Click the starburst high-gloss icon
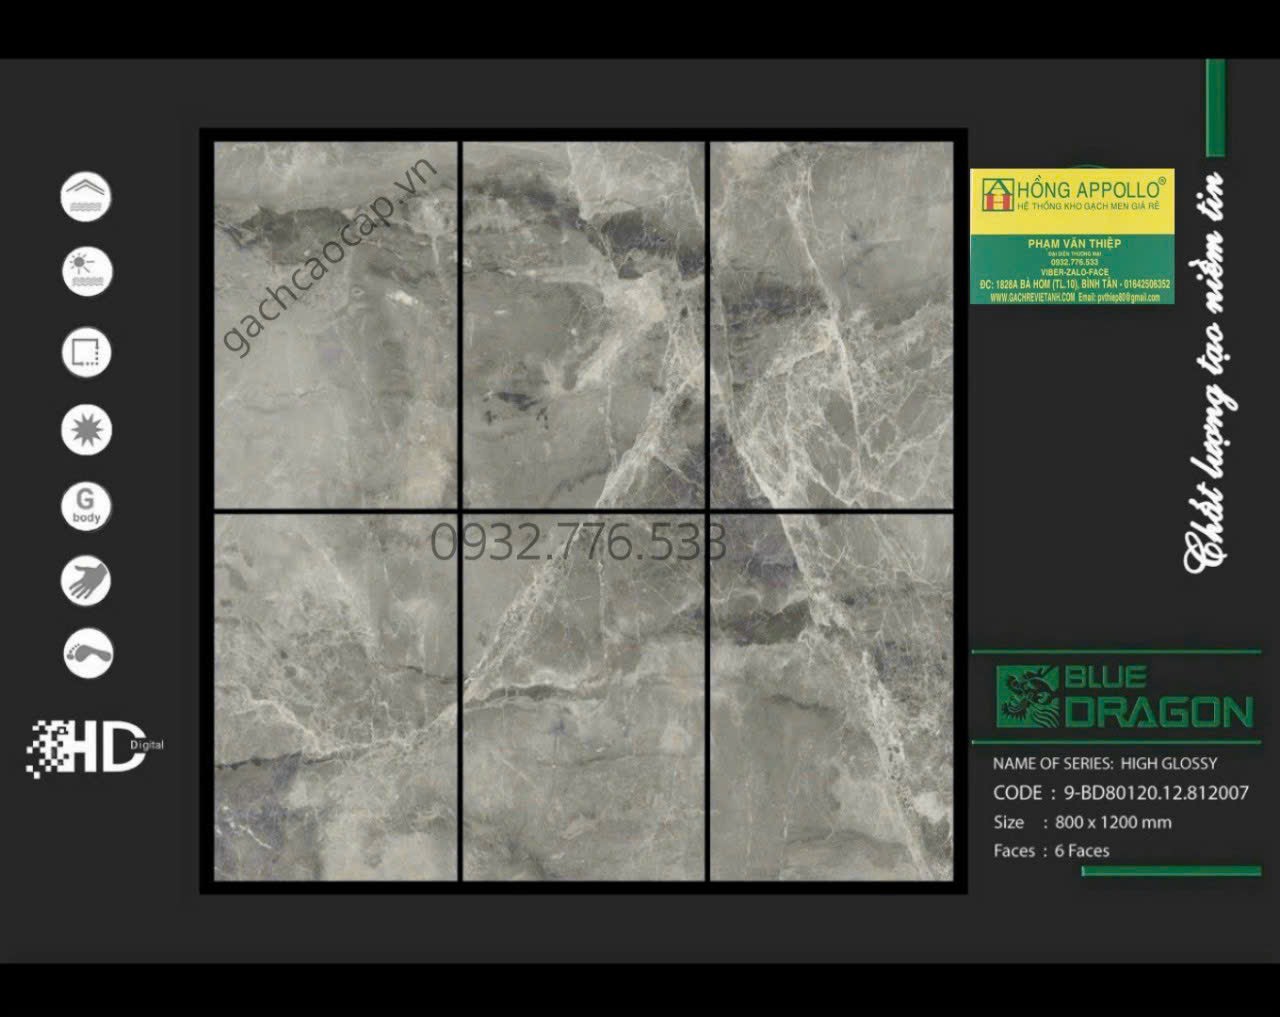 (86, 430)
